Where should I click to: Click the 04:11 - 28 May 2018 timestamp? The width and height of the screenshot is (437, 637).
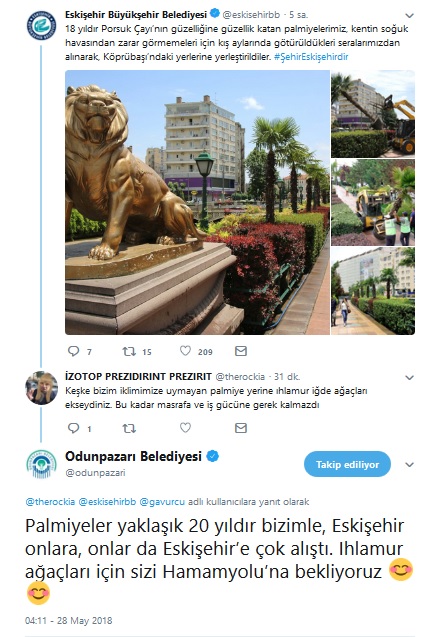click(68, 620)
